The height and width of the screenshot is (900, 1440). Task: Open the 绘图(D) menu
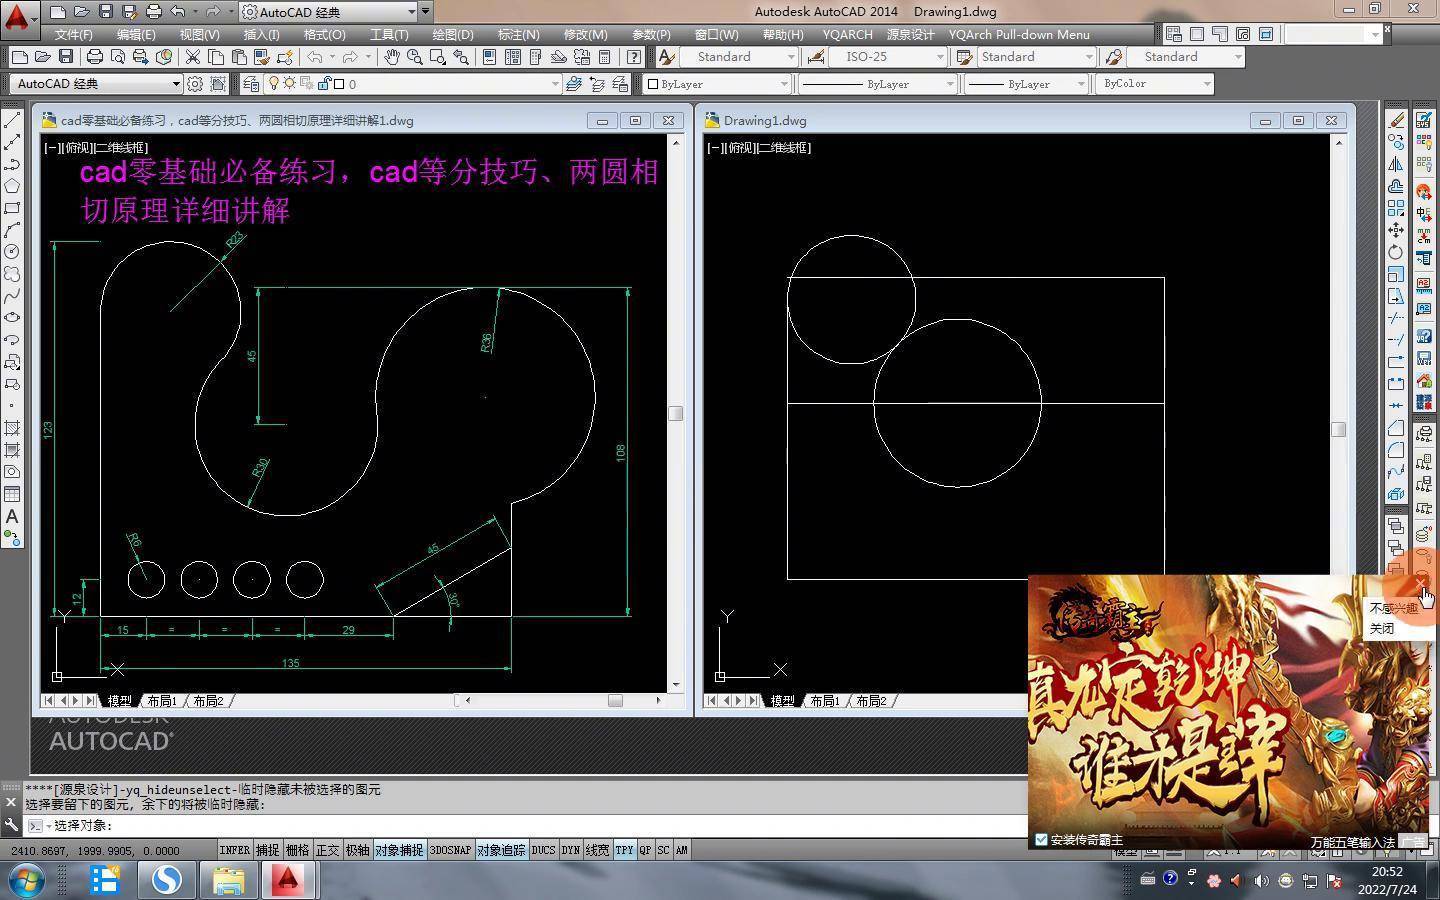(452, 34)
